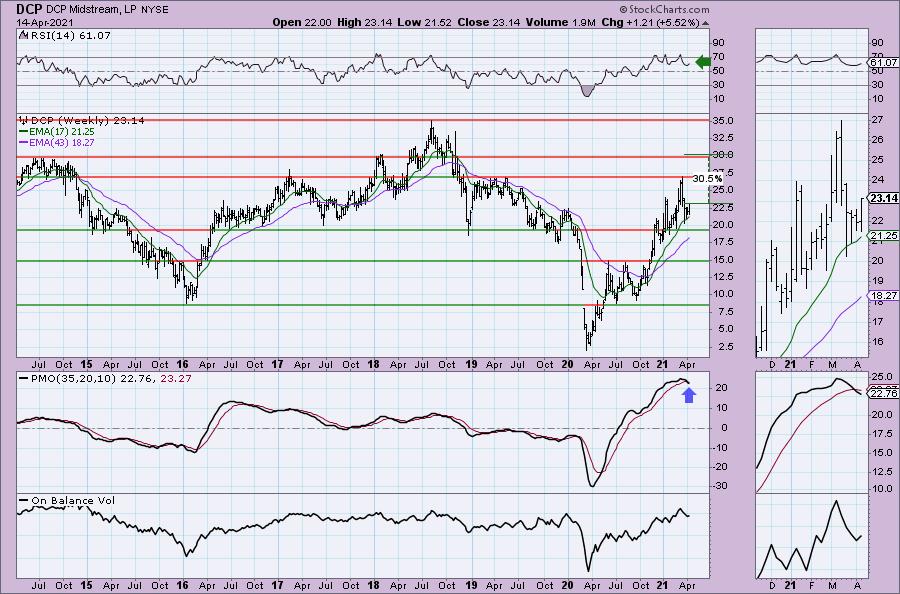Click the 22.76 PMO value tag in side panel
Viewport: 900px width, 594px height.
884,393
